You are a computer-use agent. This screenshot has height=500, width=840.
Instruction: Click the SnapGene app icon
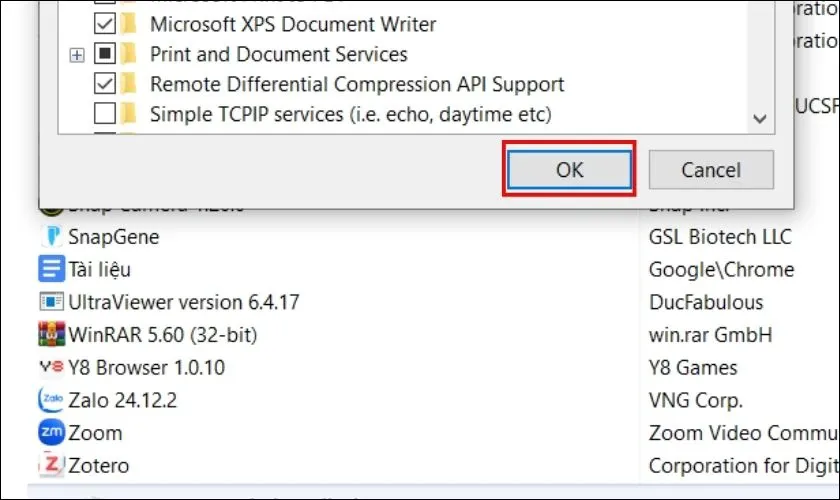point(50,237)
